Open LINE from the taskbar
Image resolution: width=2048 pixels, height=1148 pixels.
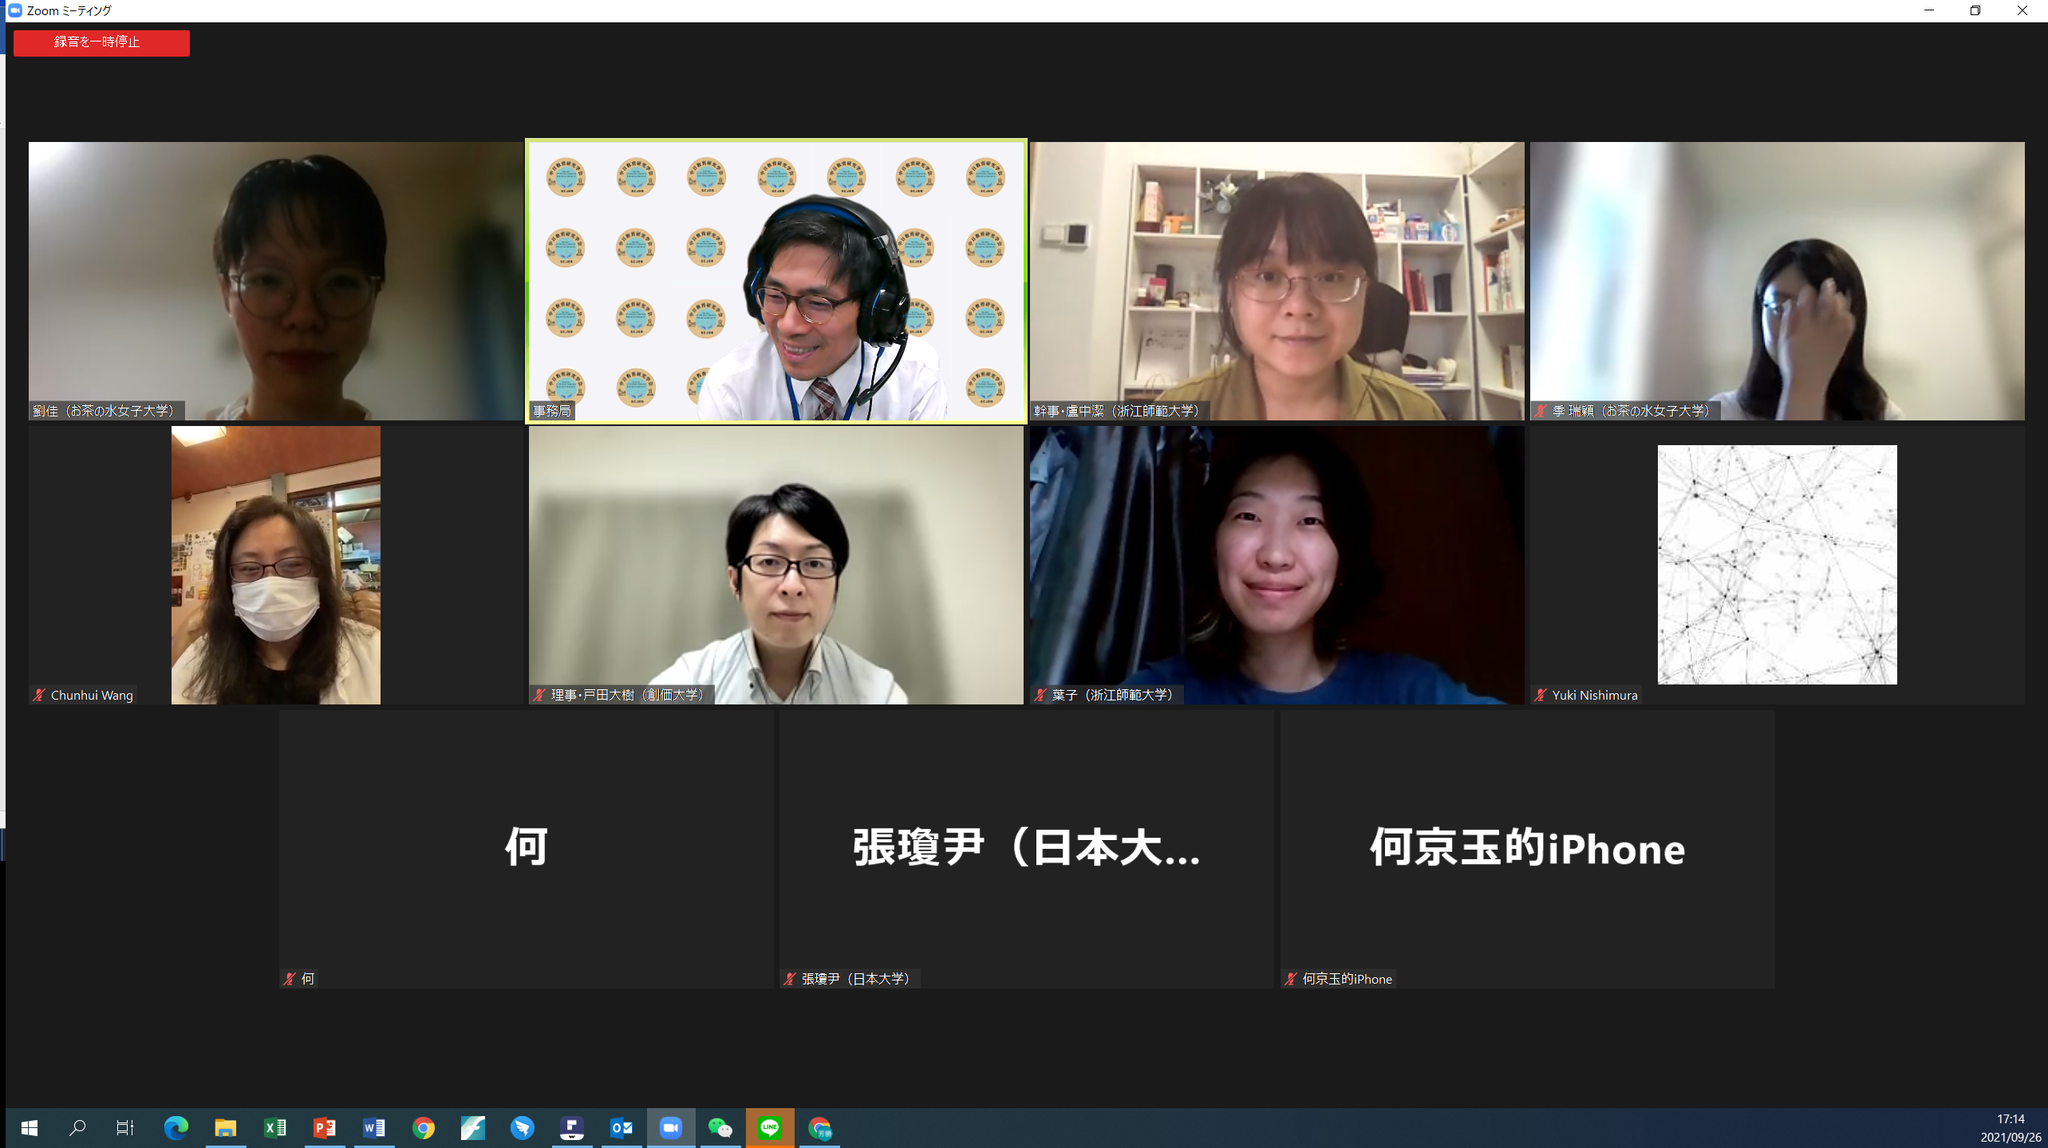[x=770, y=1128]
